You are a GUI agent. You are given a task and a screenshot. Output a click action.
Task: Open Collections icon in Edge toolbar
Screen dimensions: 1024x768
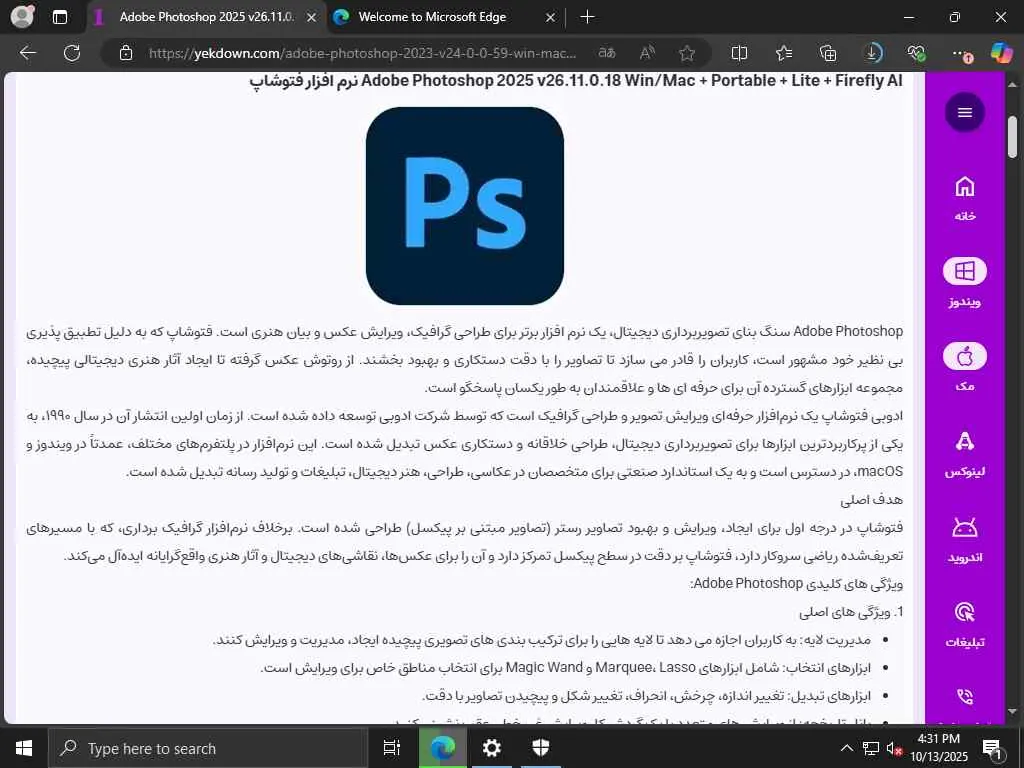pos(828,53)
